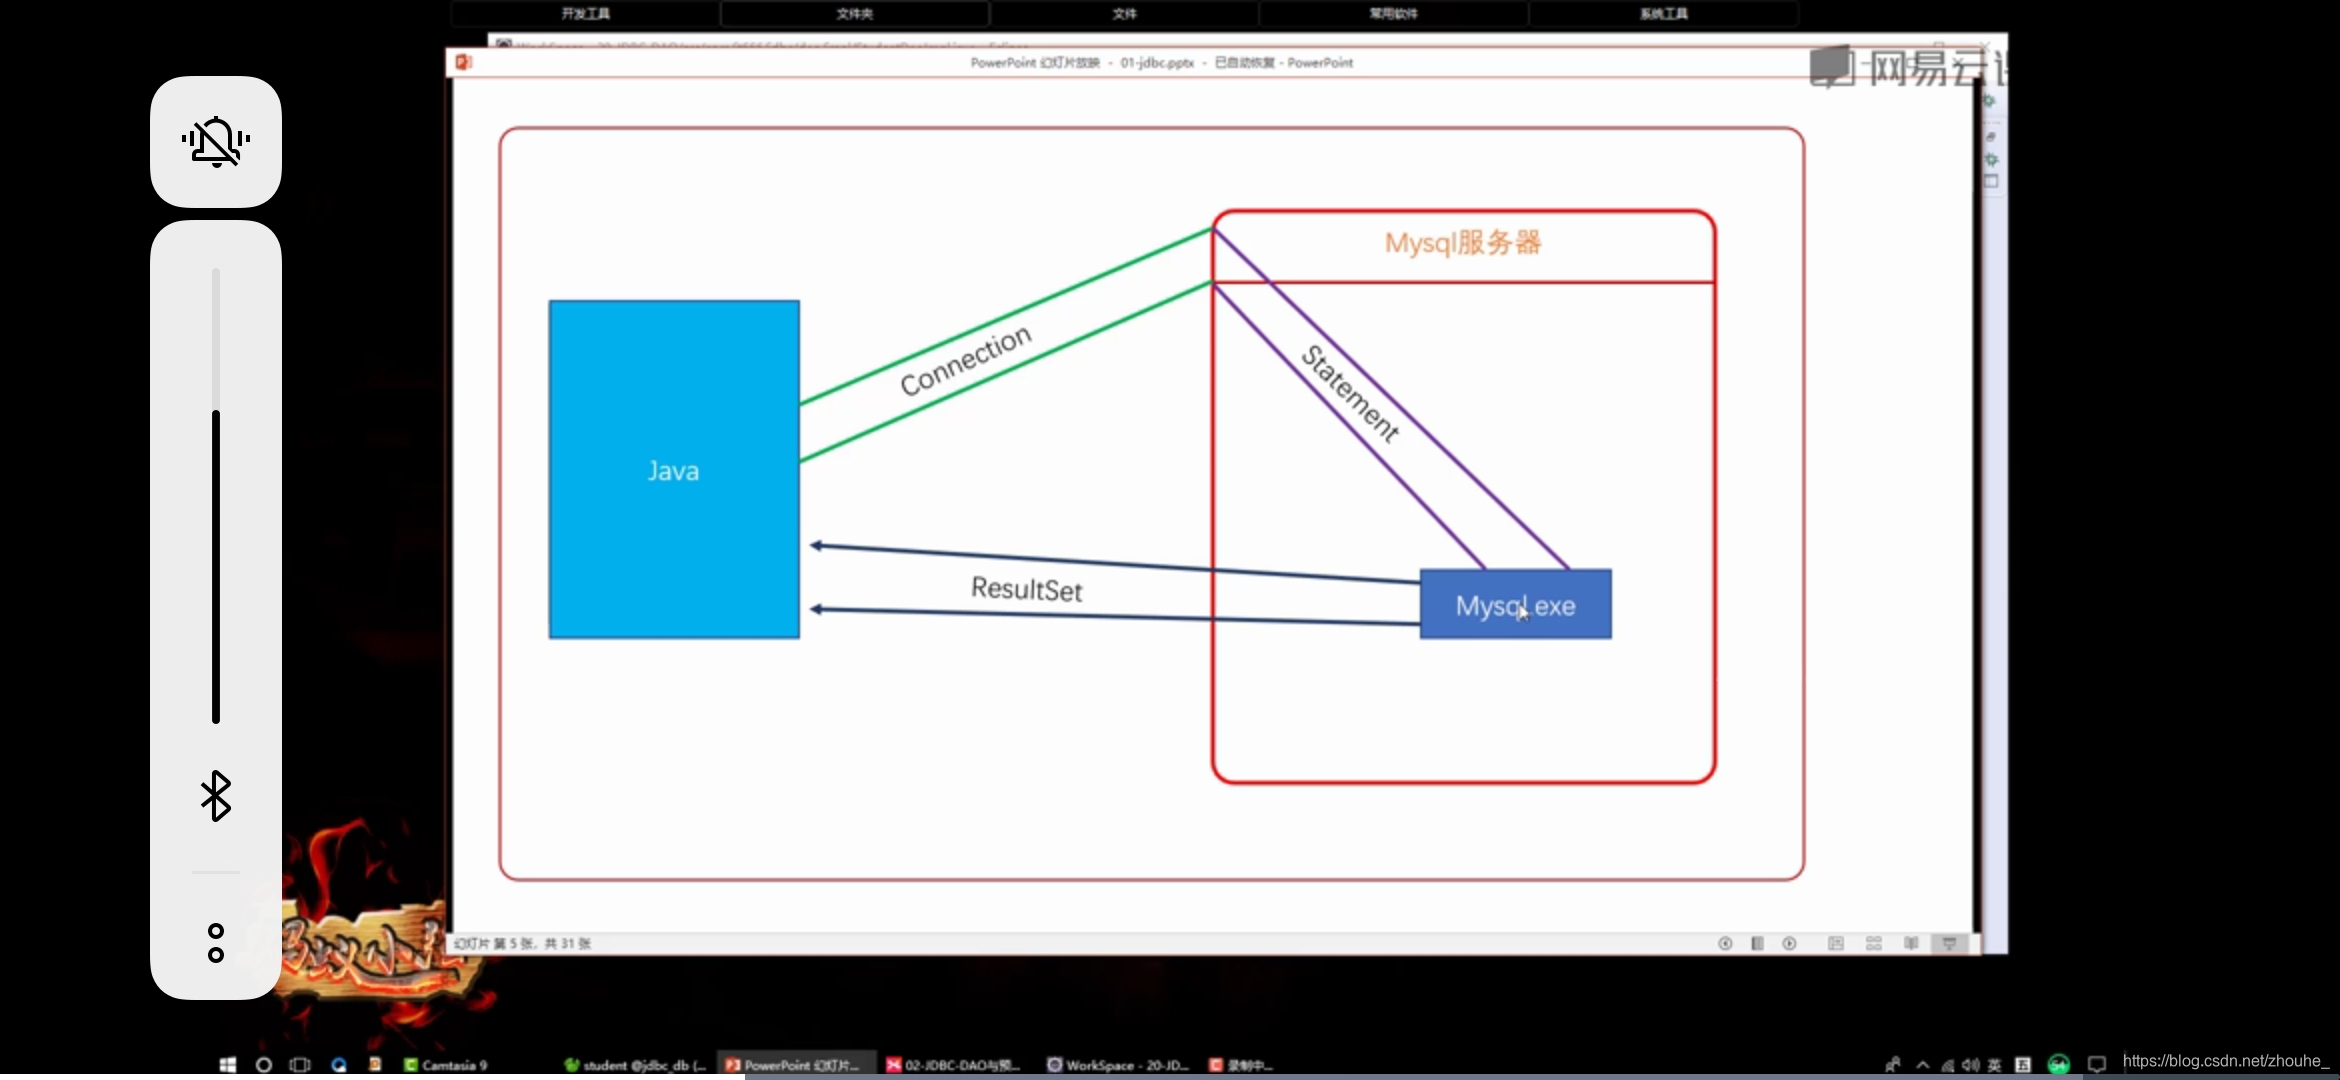Open the orange pinned app on taskbar
This screenshot has height=1080, width=2340.
(x=375, y=1065)
